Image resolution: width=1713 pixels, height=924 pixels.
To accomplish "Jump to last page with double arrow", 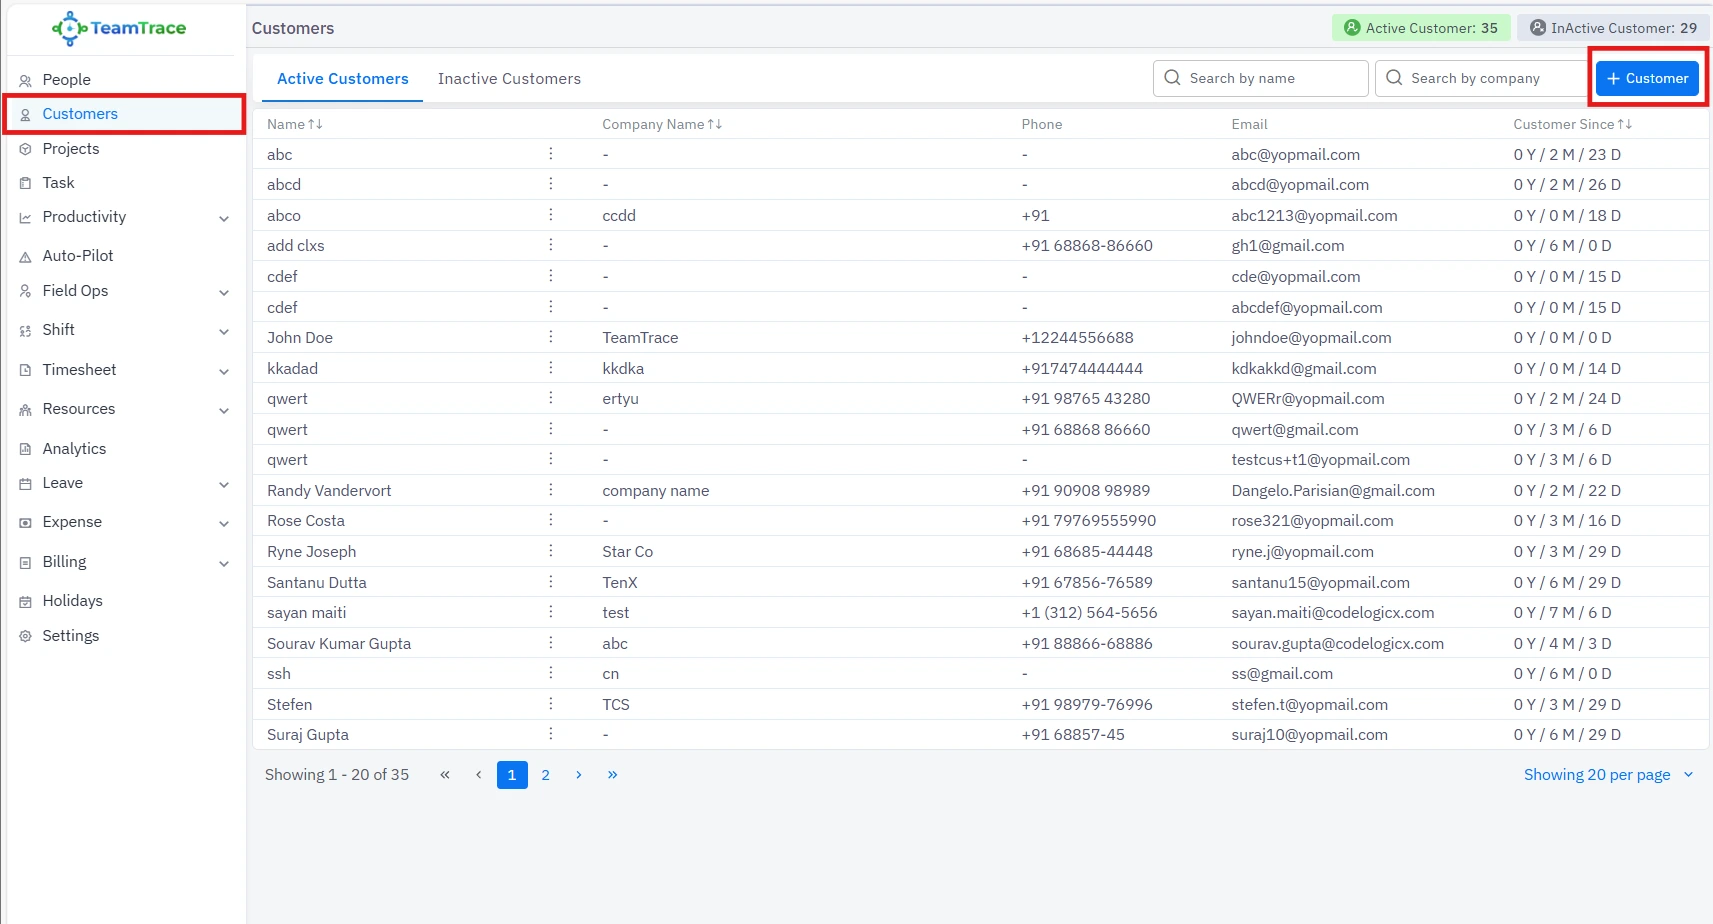I will click(612, 775).
